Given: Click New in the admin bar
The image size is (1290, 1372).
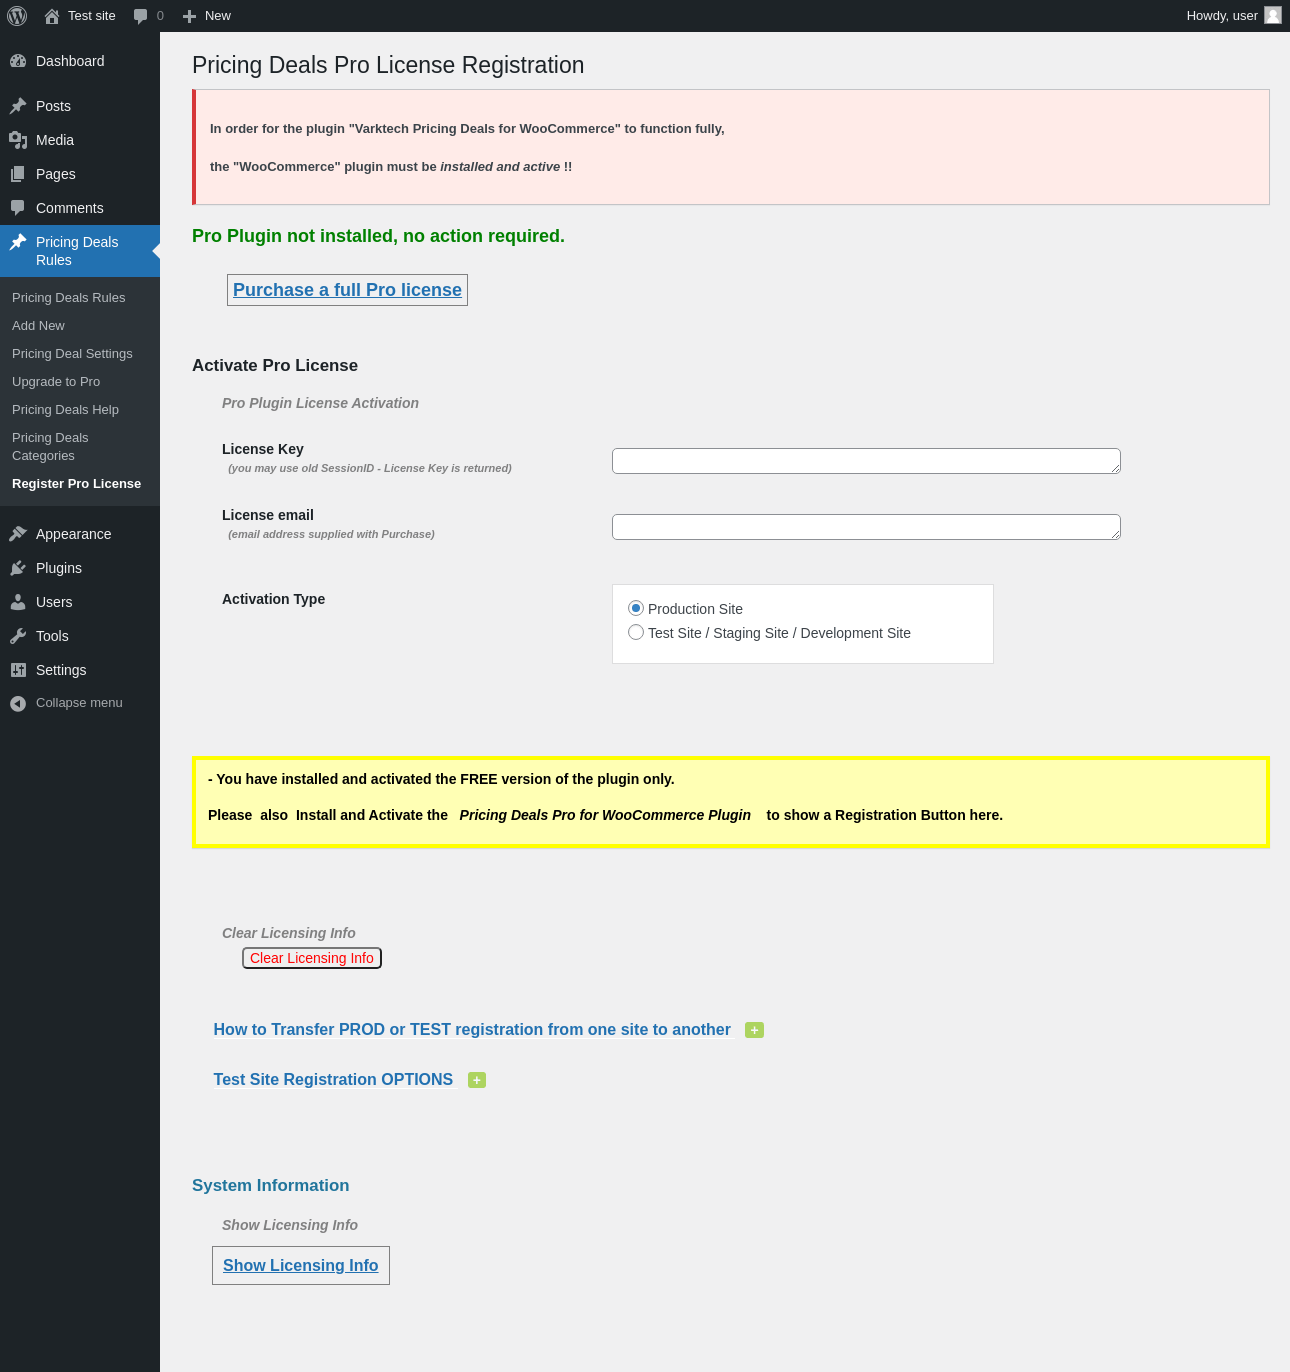Looking at the screenshot, I should click(x=218, y=16).
